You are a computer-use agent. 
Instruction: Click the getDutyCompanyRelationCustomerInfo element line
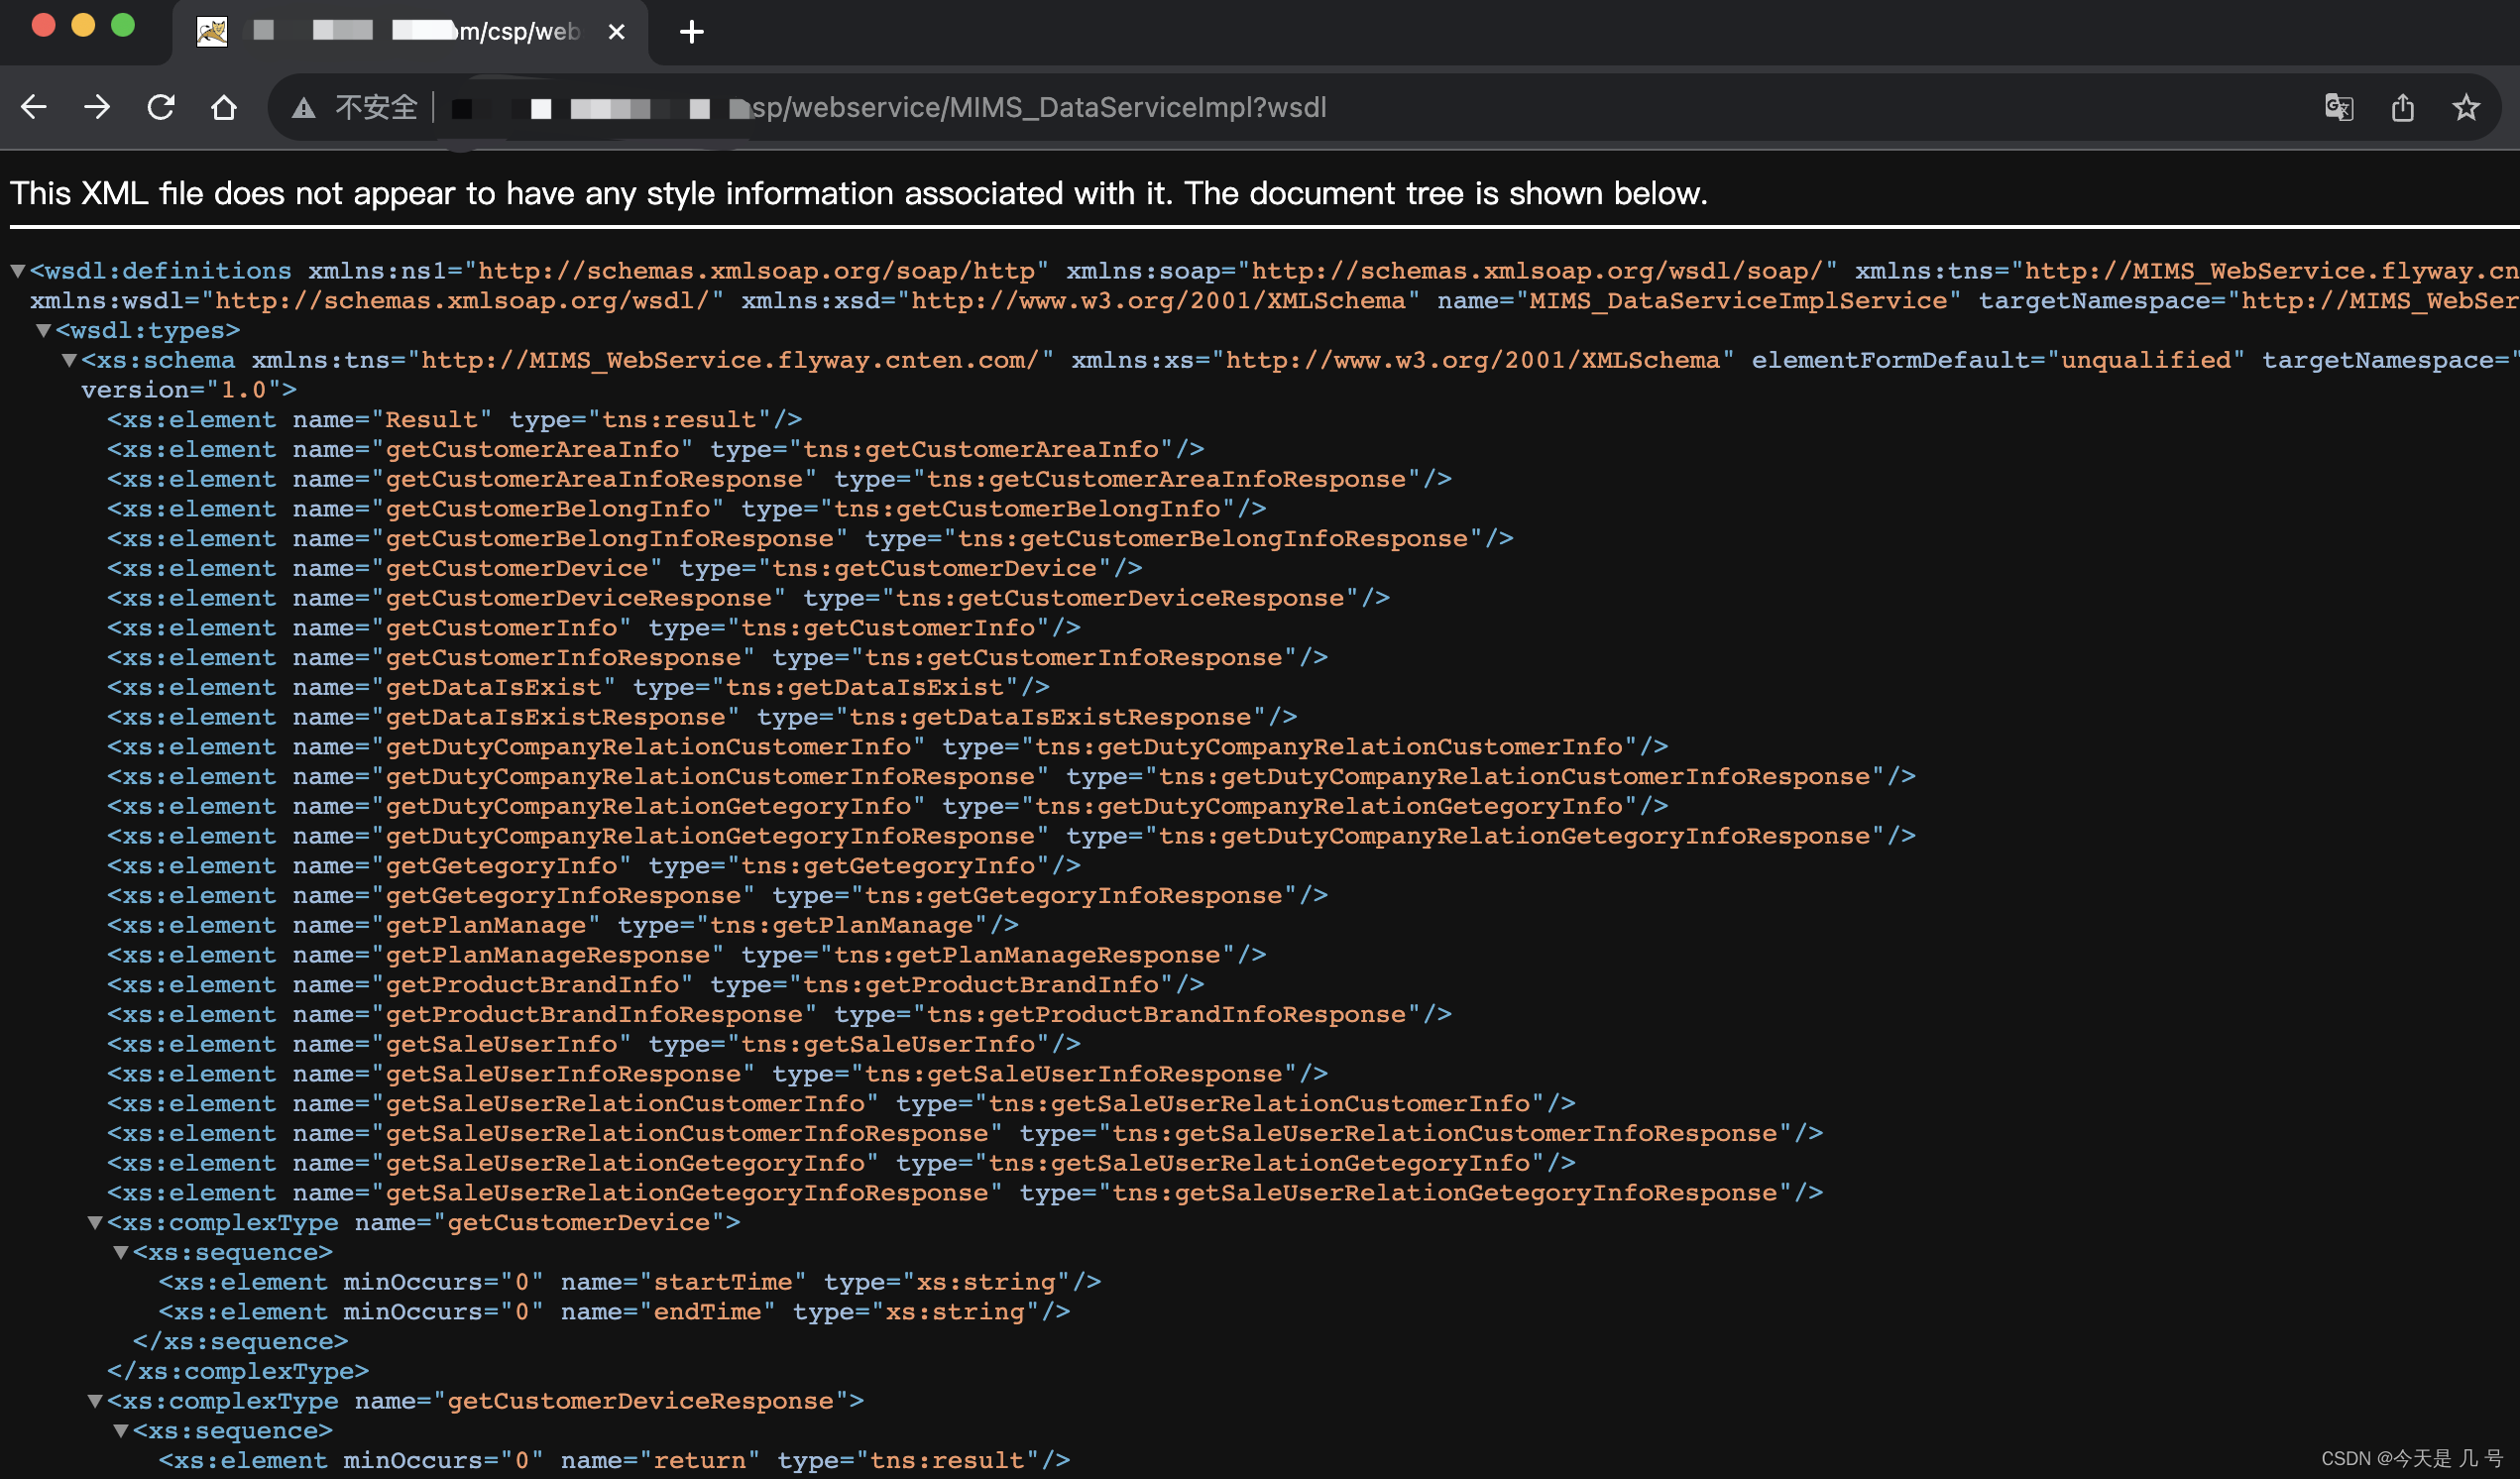888,747
